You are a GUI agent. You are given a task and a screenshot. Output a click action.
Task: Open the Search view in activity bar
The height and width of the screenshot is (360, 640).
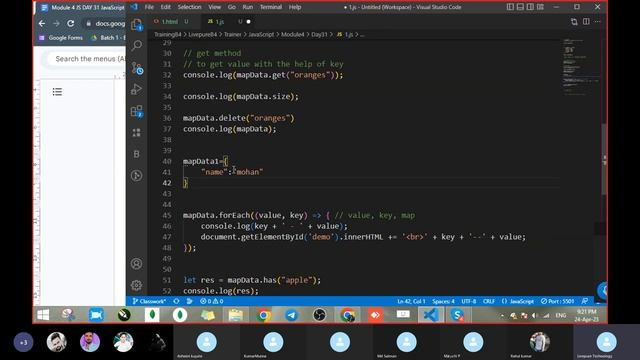click(137, 45)
